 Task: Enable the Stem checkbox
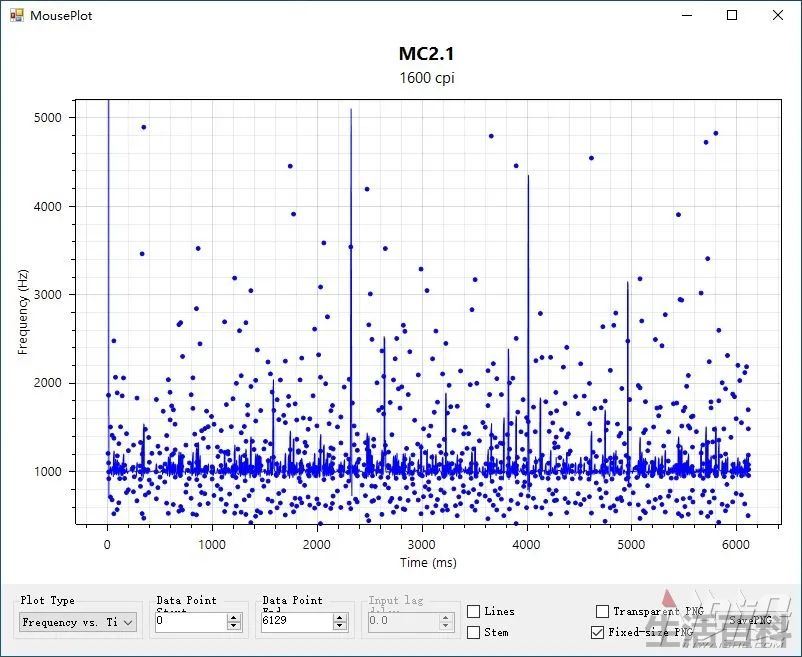tap(474, 632)
